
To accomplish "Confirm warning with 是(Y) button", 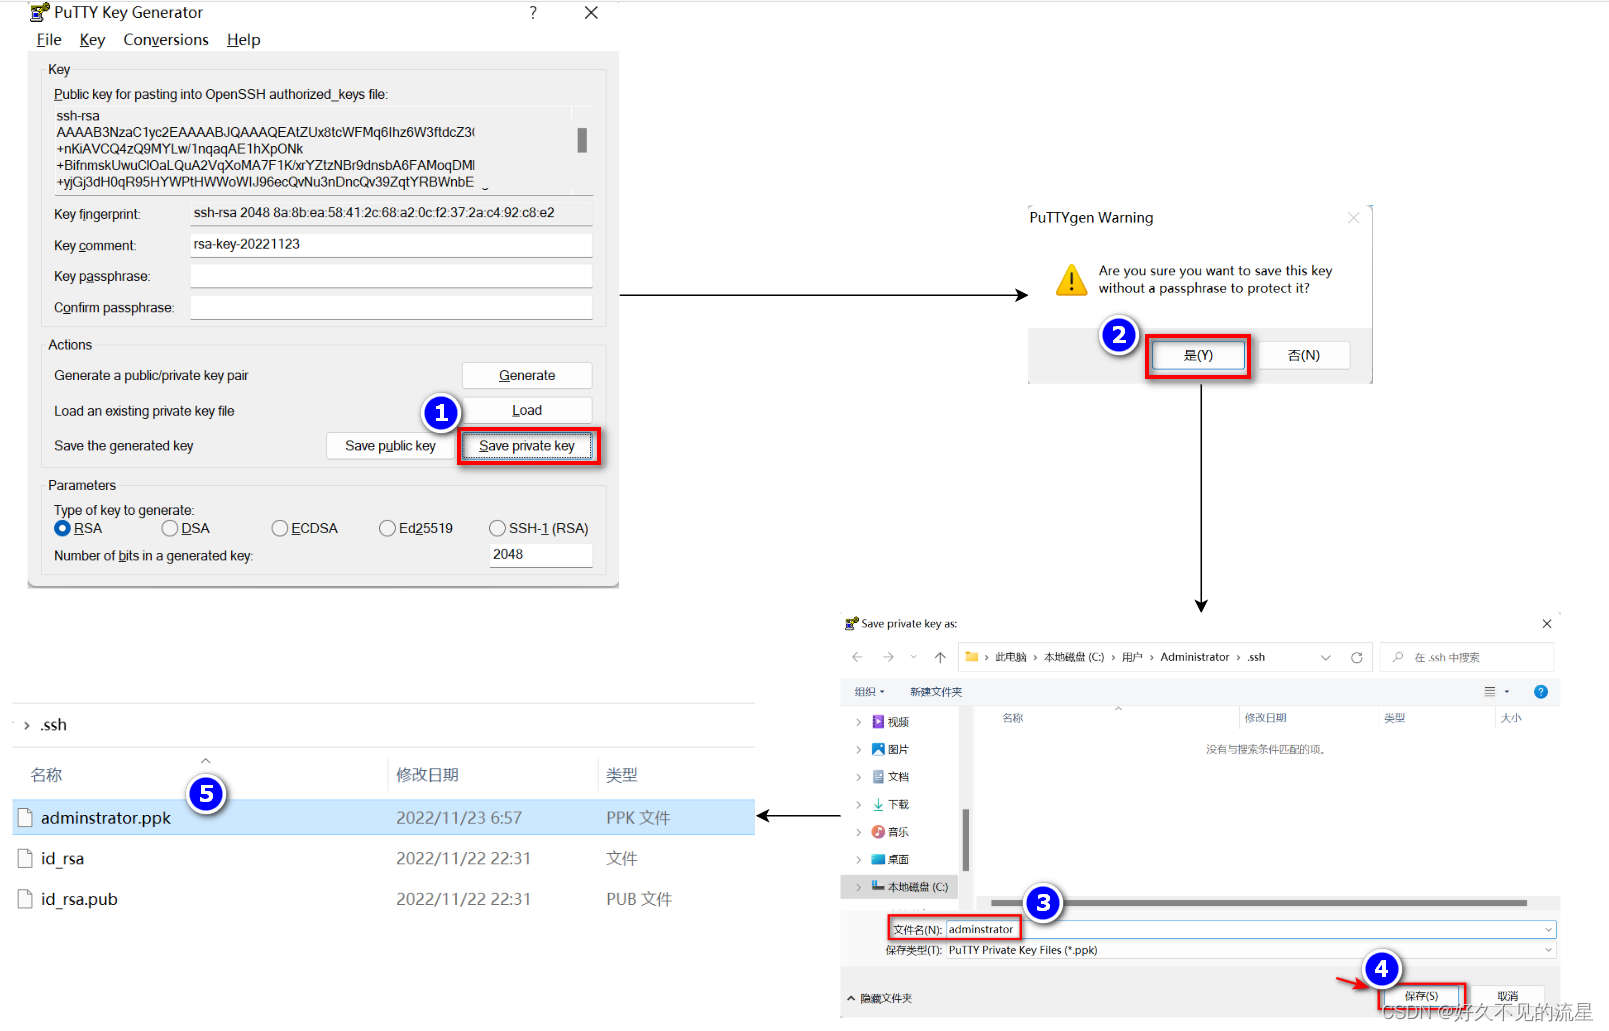I will click(x=1198, y=355).
